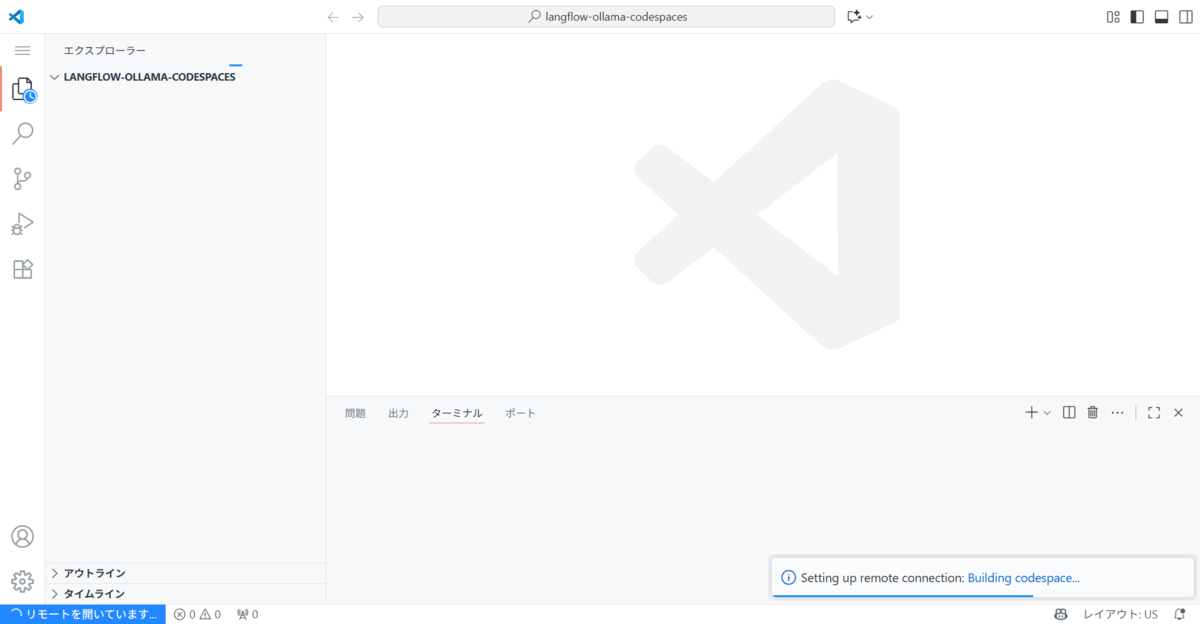The height and width of the screenshot is (624, 1200).
Task: Open the Run and Debug view
Action: 22,224
